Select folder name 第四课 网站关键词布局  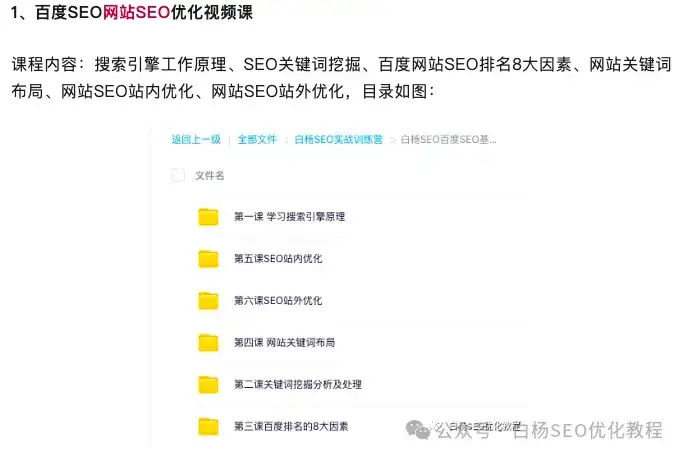(x=285, y=342)
